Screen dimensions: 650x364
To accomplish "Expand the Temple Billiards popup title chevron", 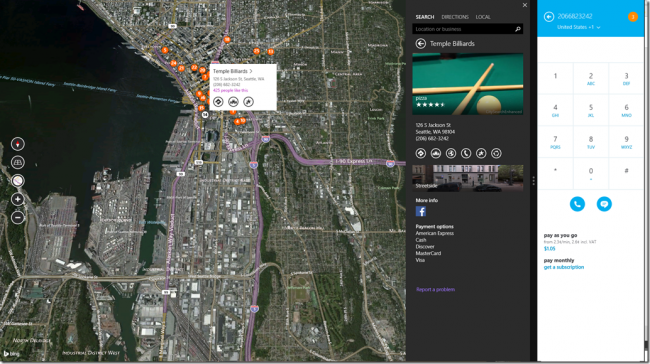I will pos(251,71).
